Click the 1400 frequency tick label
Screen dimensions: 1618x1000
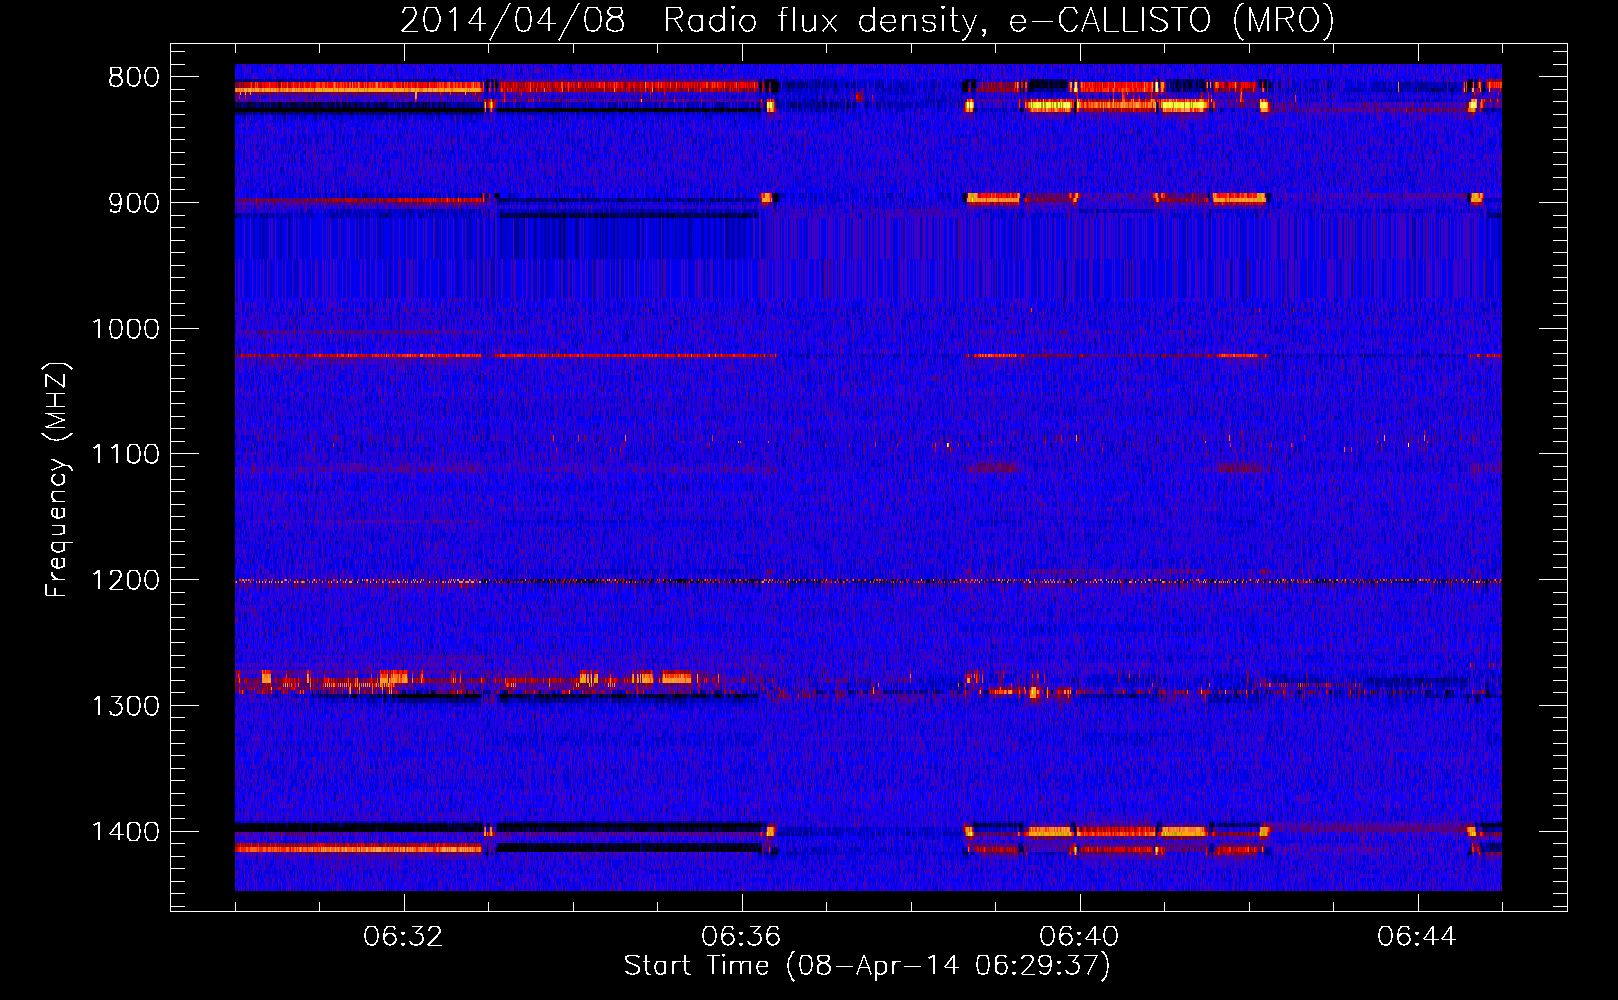(x=125, y=832)
